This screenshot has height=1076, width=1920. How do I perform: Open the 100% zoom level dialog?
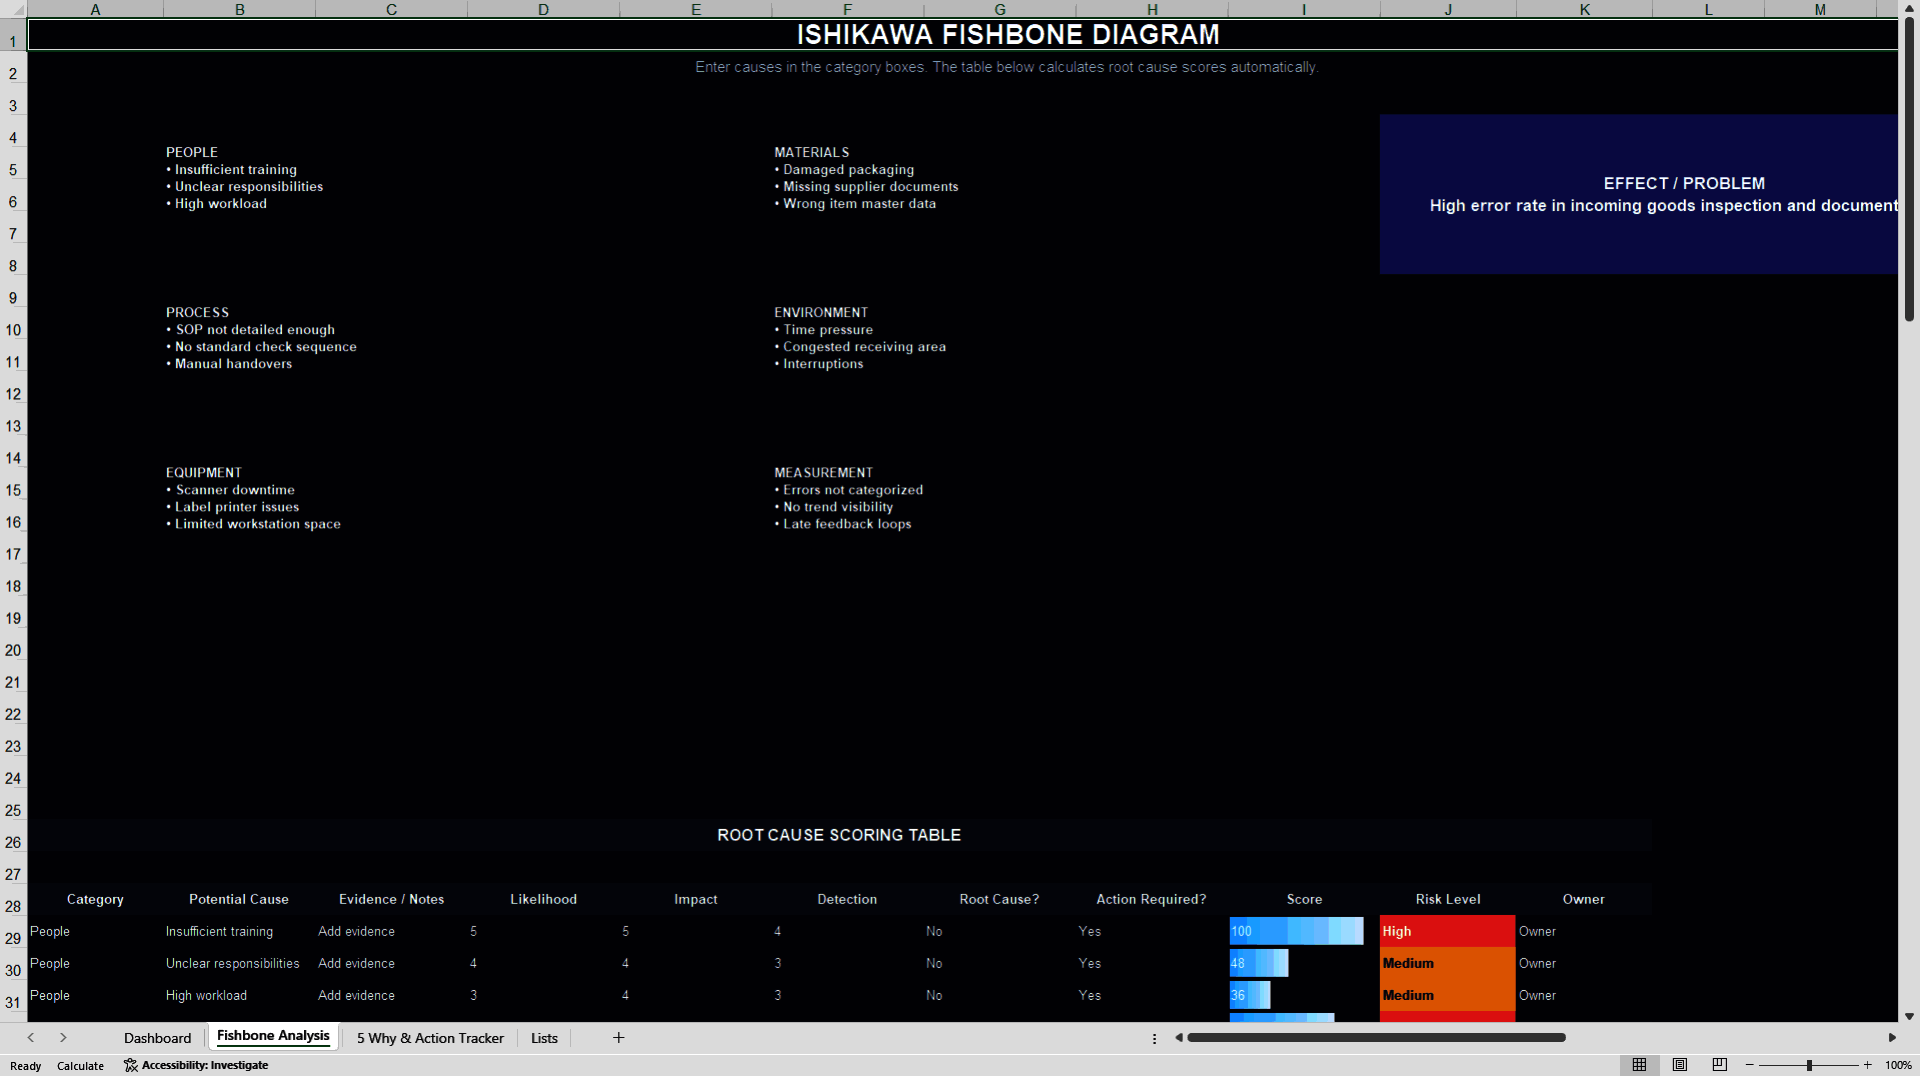click(1898, 1065)
